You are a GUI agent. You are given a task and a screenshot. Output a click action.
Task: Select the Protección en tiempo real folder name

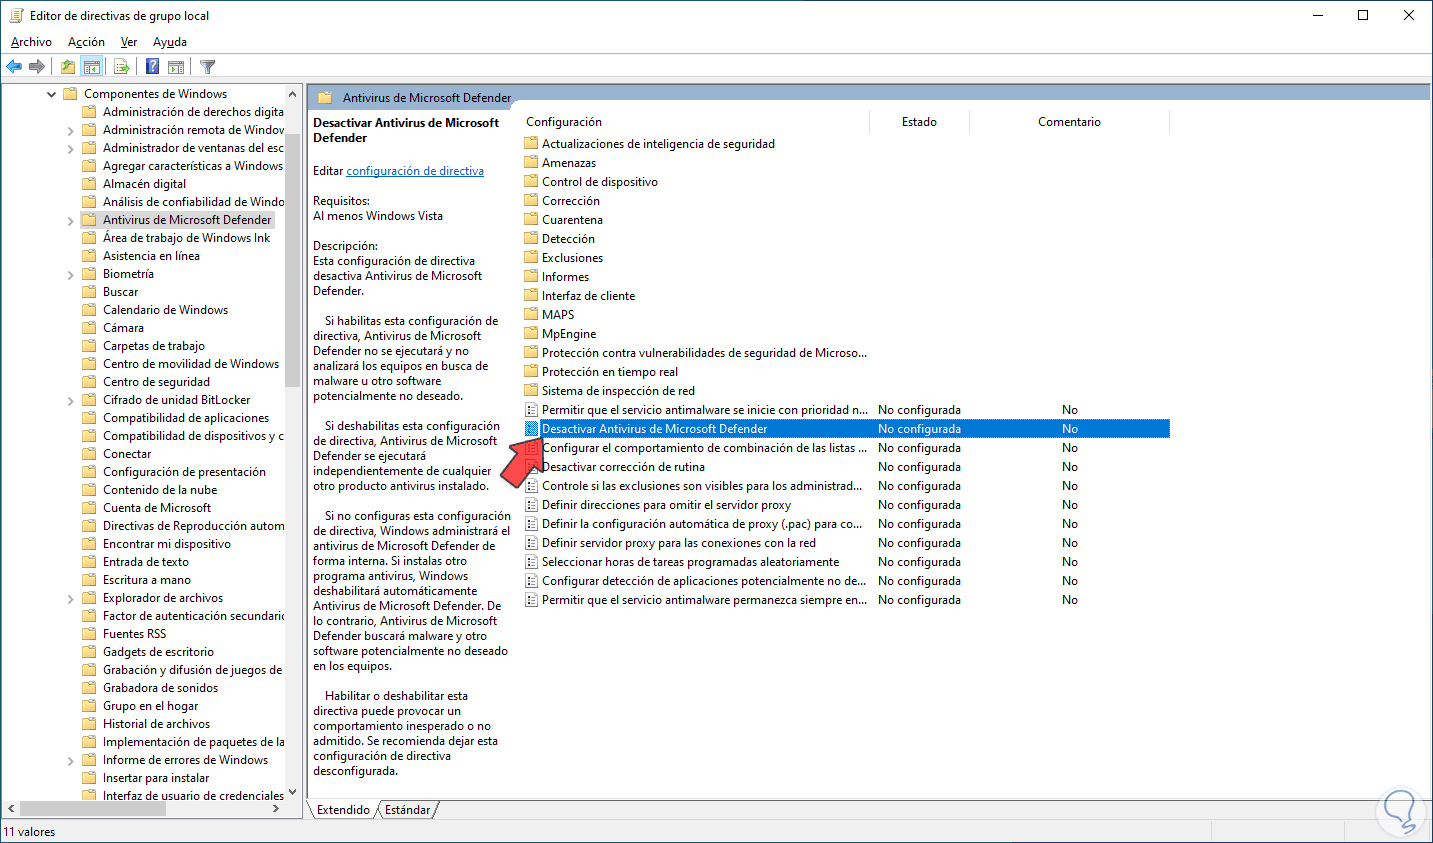610,372
